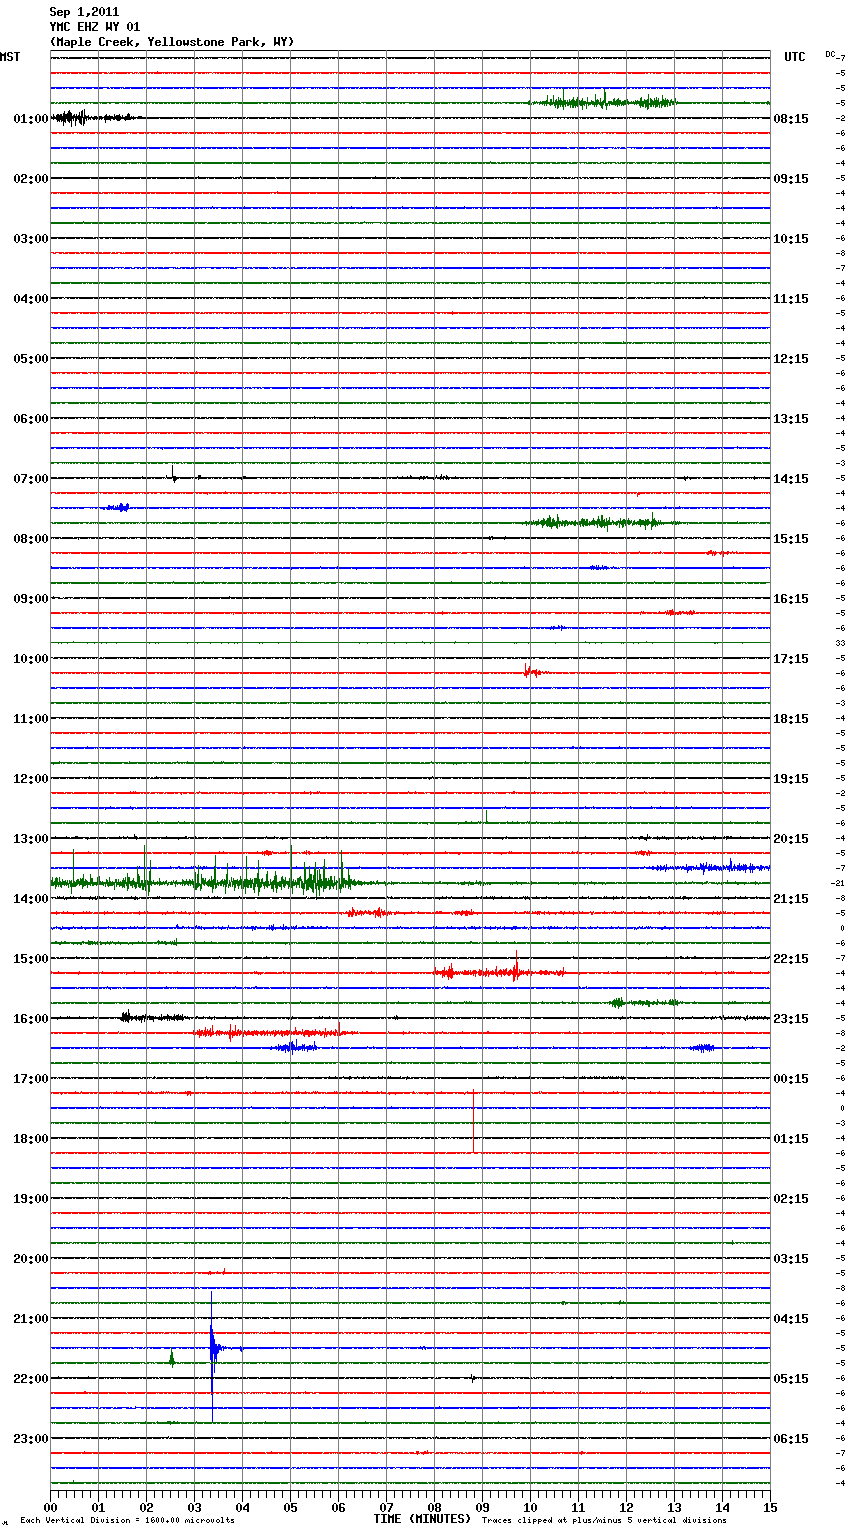
Task: Select the 17:00 MST hour label
Action: pos(31,1079)
